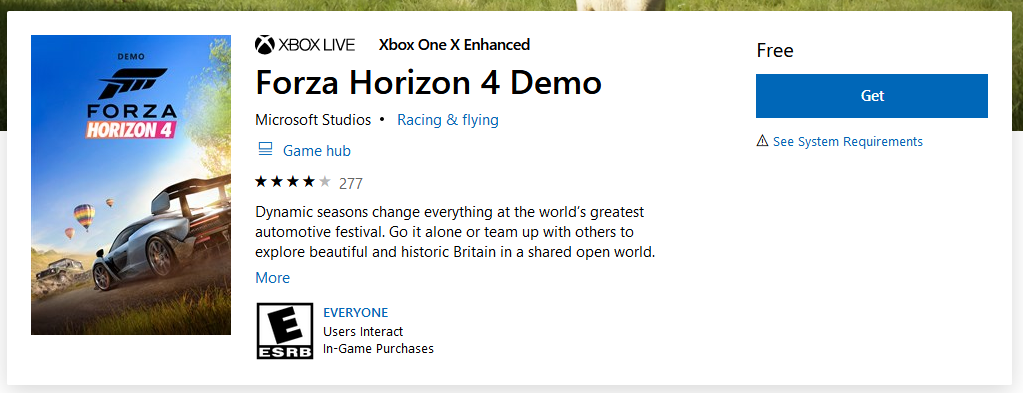This screenshot has height=393, width=1023.
Task: Click the third rating star
Action: point(293,182)
